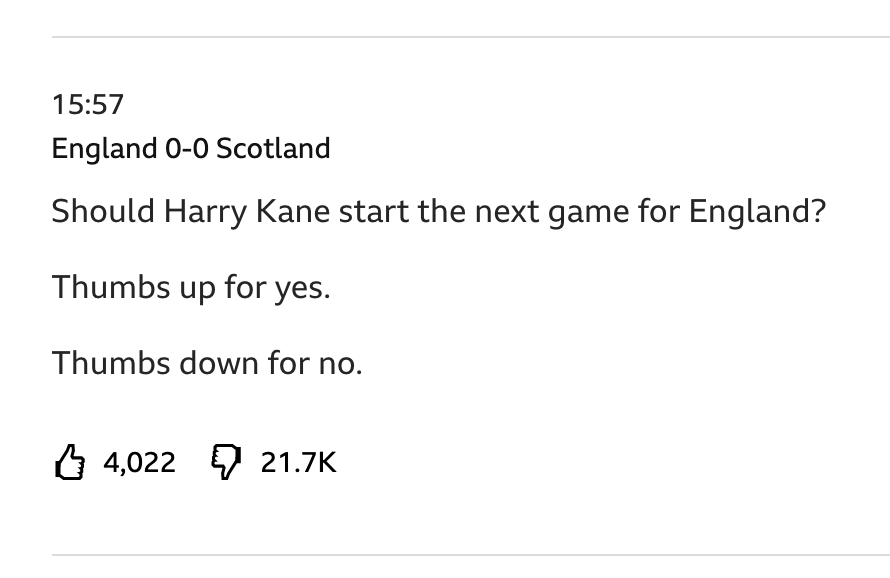Click the word England in the score heading
The image size is (890, 578).
[x=104, y=149]
